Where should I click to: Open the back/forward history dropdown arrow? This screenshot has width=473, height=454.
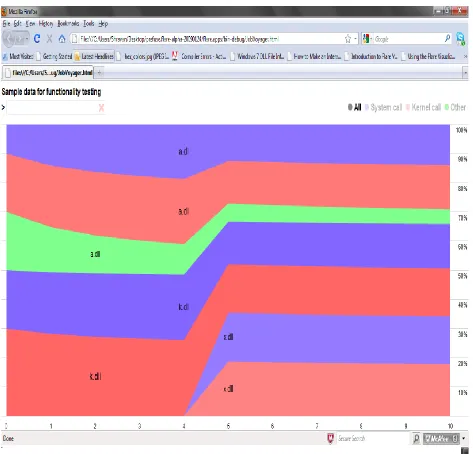point(27,39)
